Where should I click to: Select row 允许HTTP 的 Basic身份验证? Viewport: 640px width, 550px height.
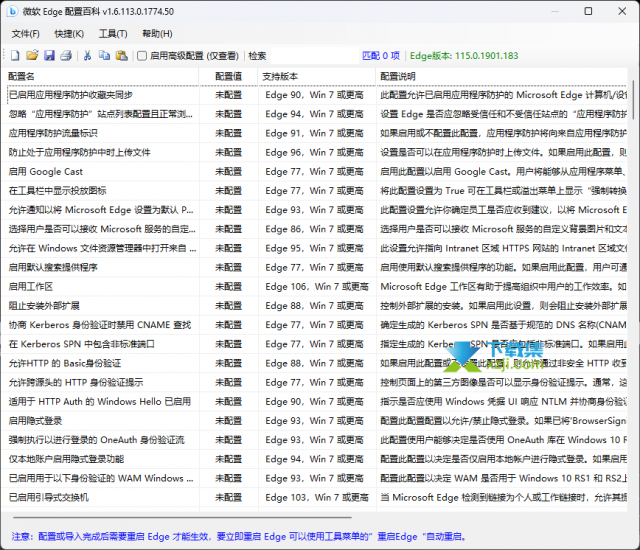pyautogui.click(x=314, y=364)
